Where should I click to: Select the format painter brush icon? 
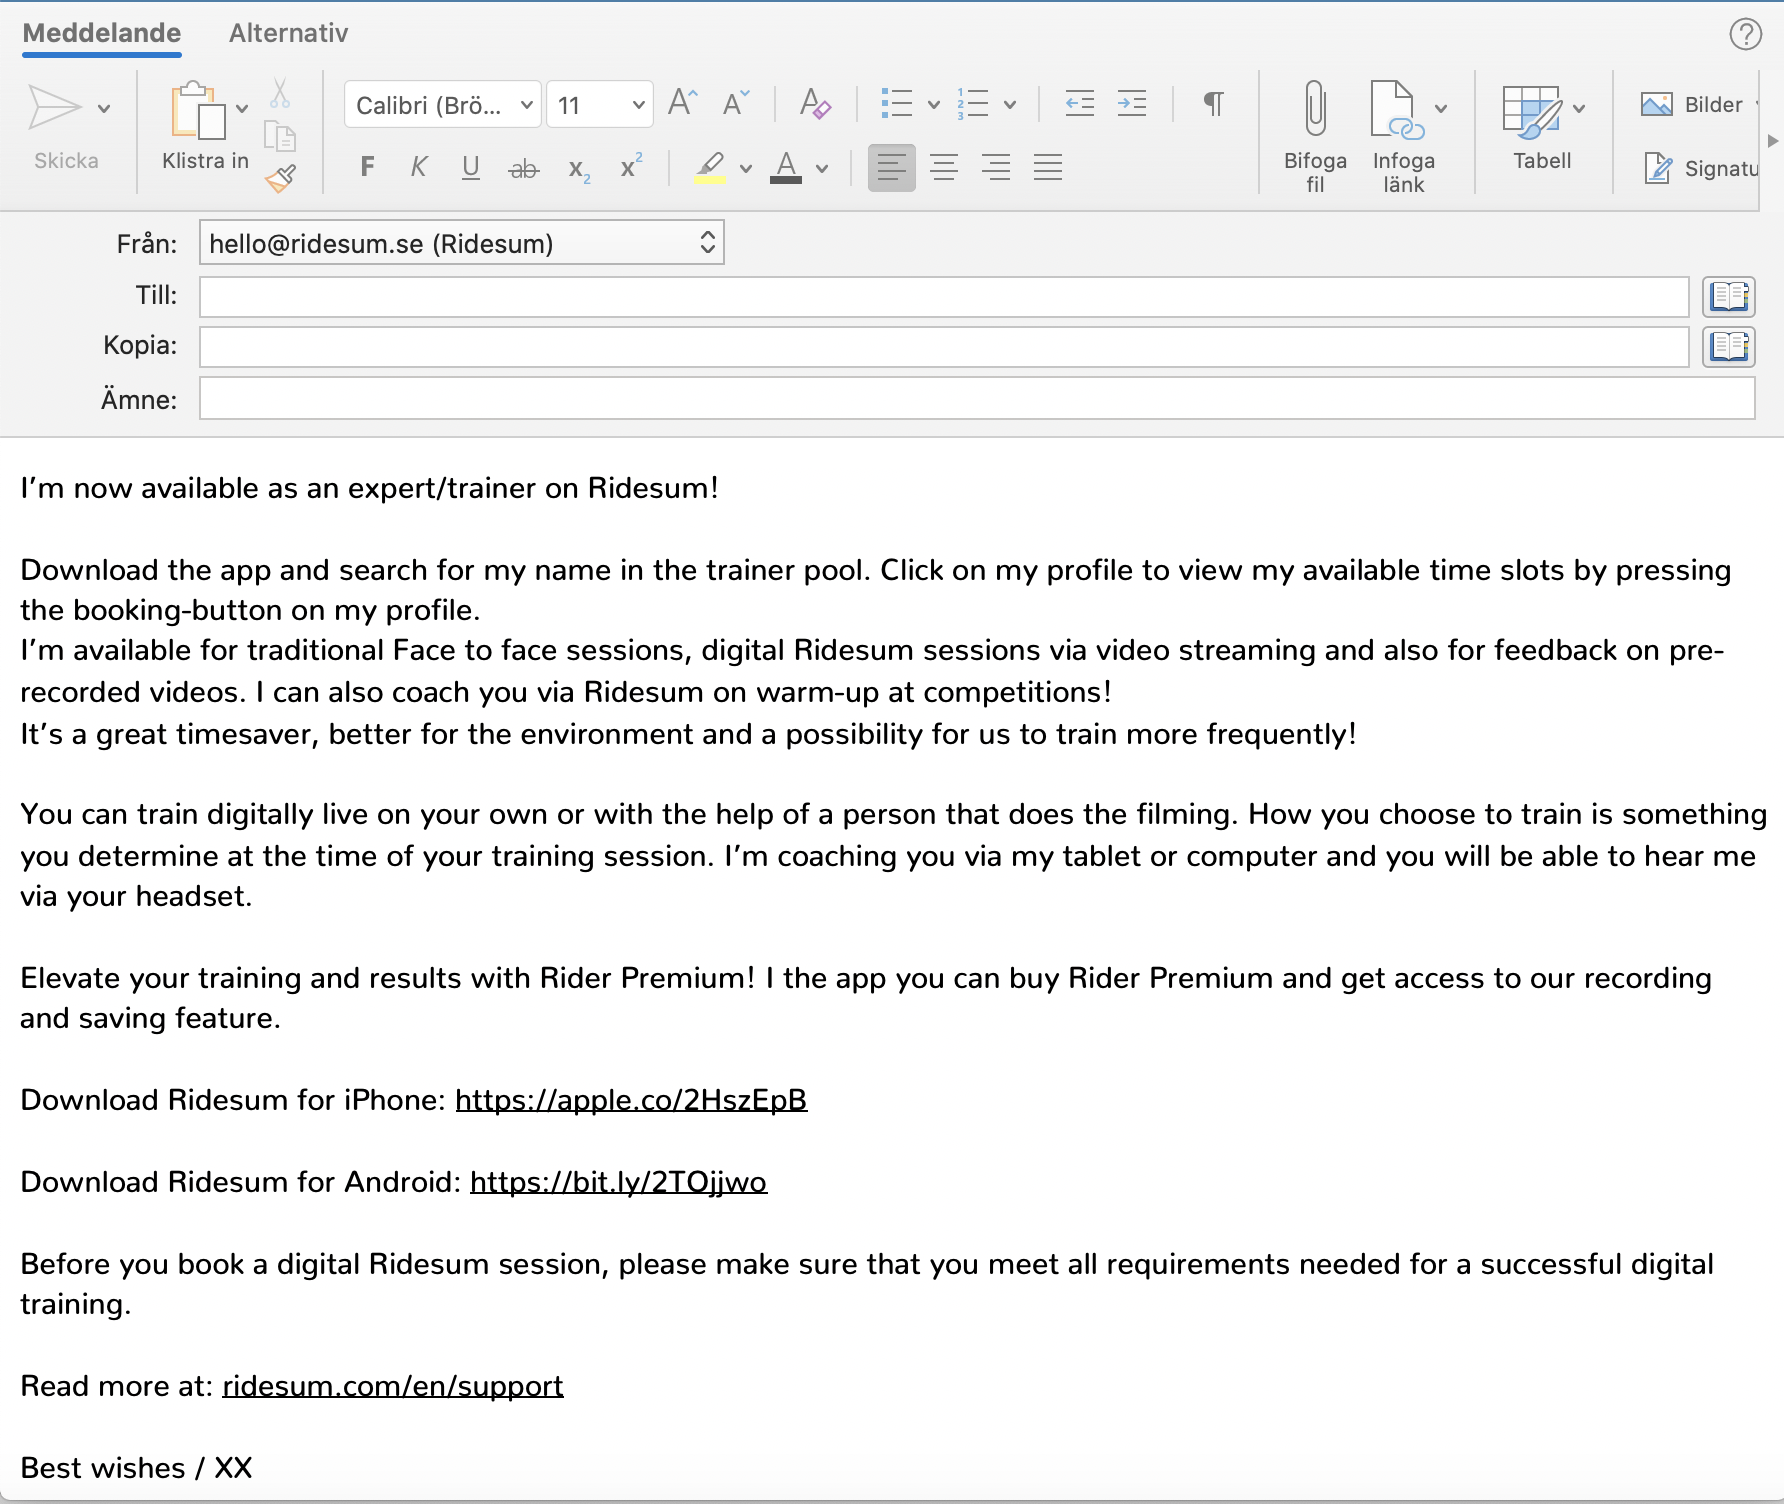pyautogui.click(x=280, y=178)
